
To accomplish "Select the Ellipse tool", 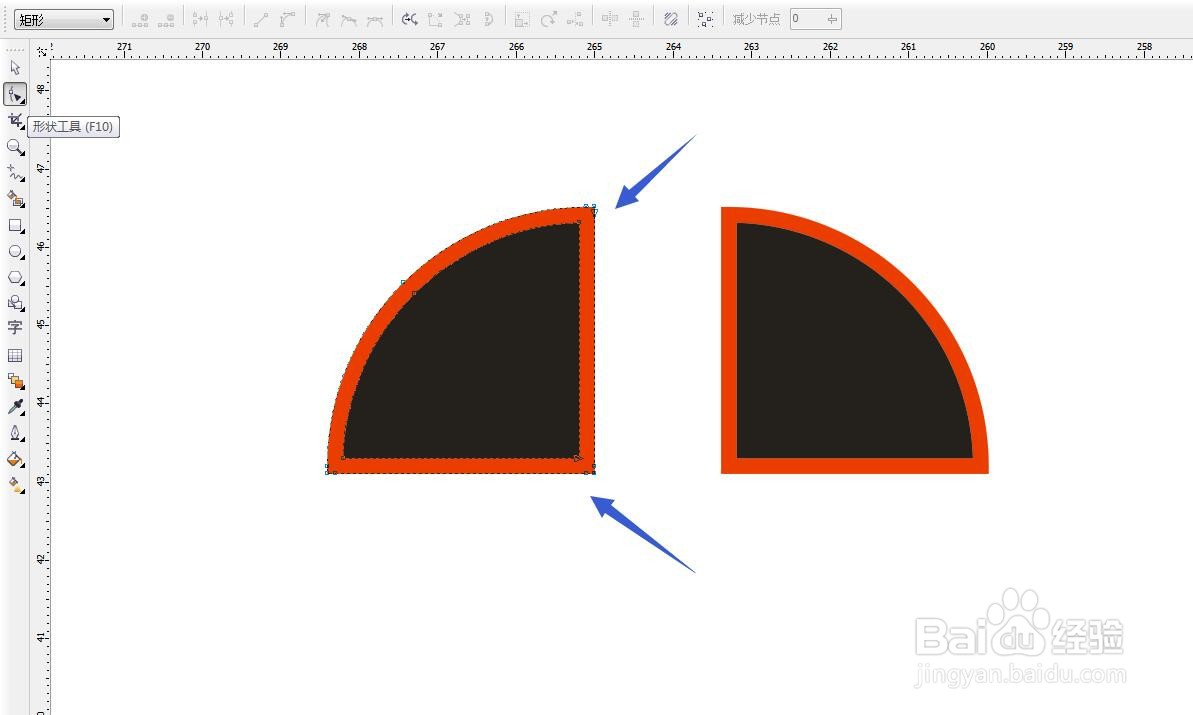I will (x=15, y=251).
